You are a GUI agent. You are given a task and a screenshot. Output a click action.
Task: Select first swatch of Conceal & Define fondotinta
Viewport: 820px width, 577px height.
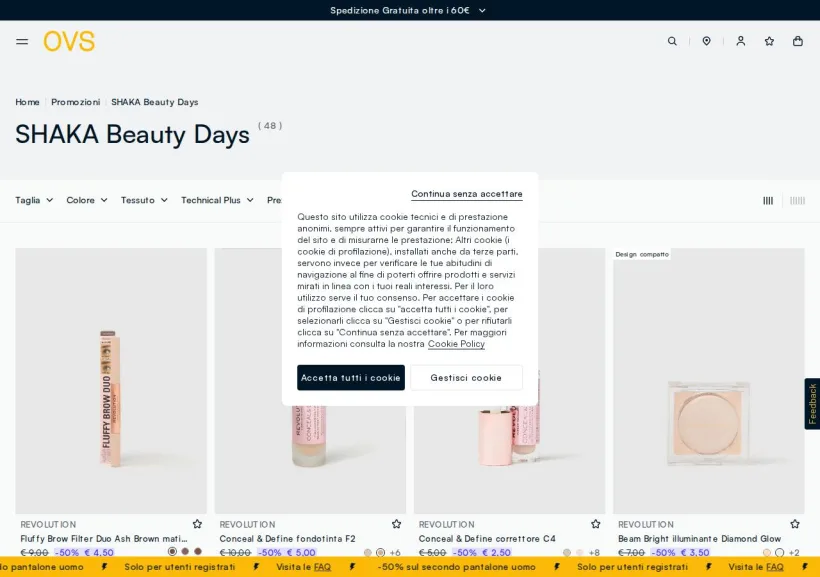coord(368,552)
